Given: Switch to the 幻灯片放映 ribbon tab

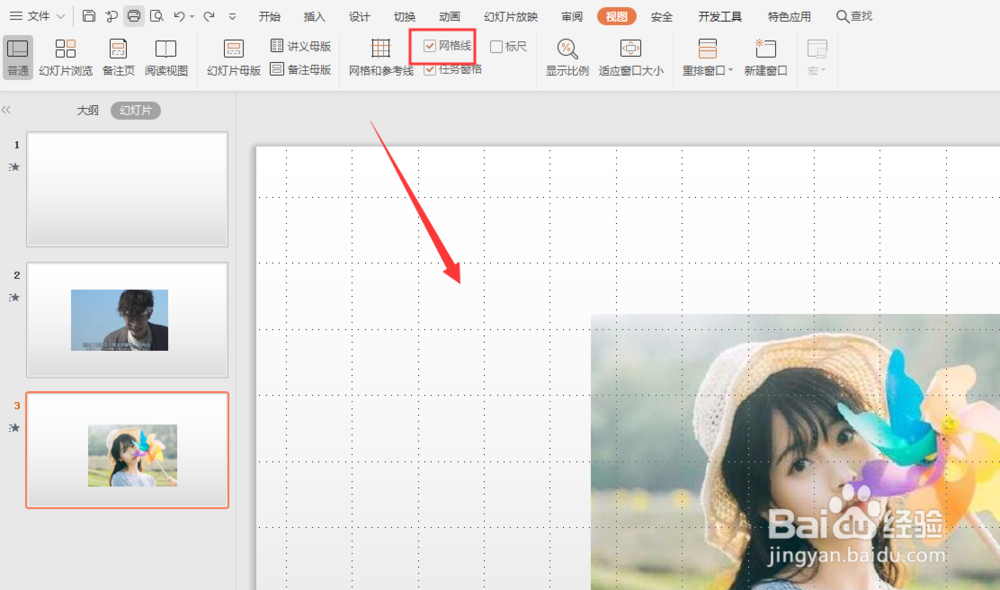Looking at the screenshot, I should click(x=510, y=17).
